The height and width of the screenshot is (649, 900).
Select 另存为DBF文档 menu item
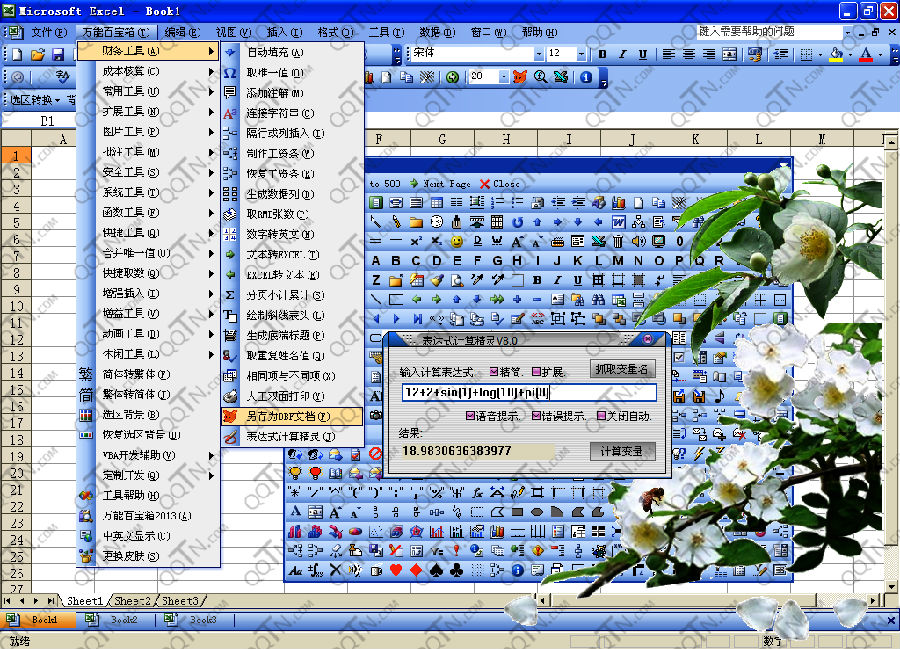288,416
